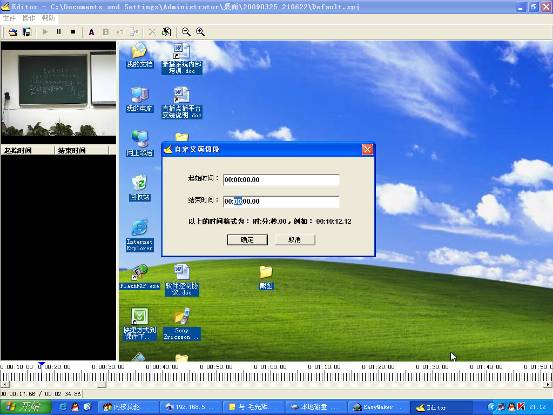The image size is (553, 415).
Task: Click show desktop quick launch icon
Action: (x=87, y=407)
